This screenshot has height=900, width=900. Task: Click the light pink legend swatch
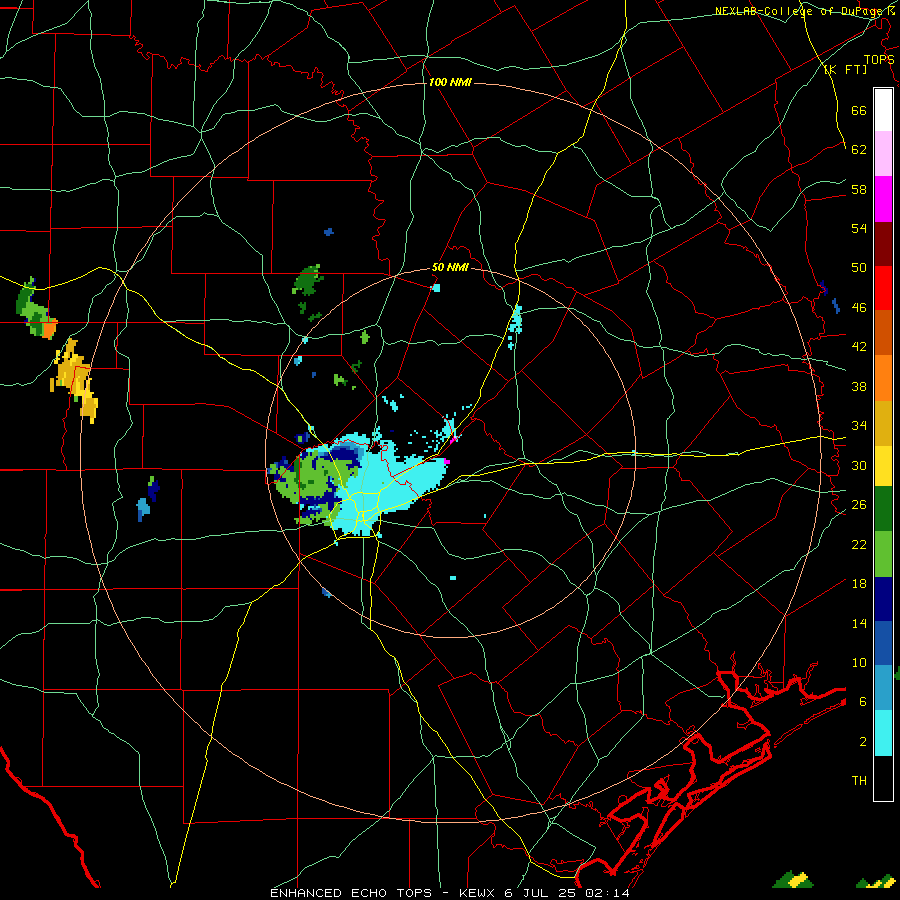pyautogui.click(x=883, y=154)
